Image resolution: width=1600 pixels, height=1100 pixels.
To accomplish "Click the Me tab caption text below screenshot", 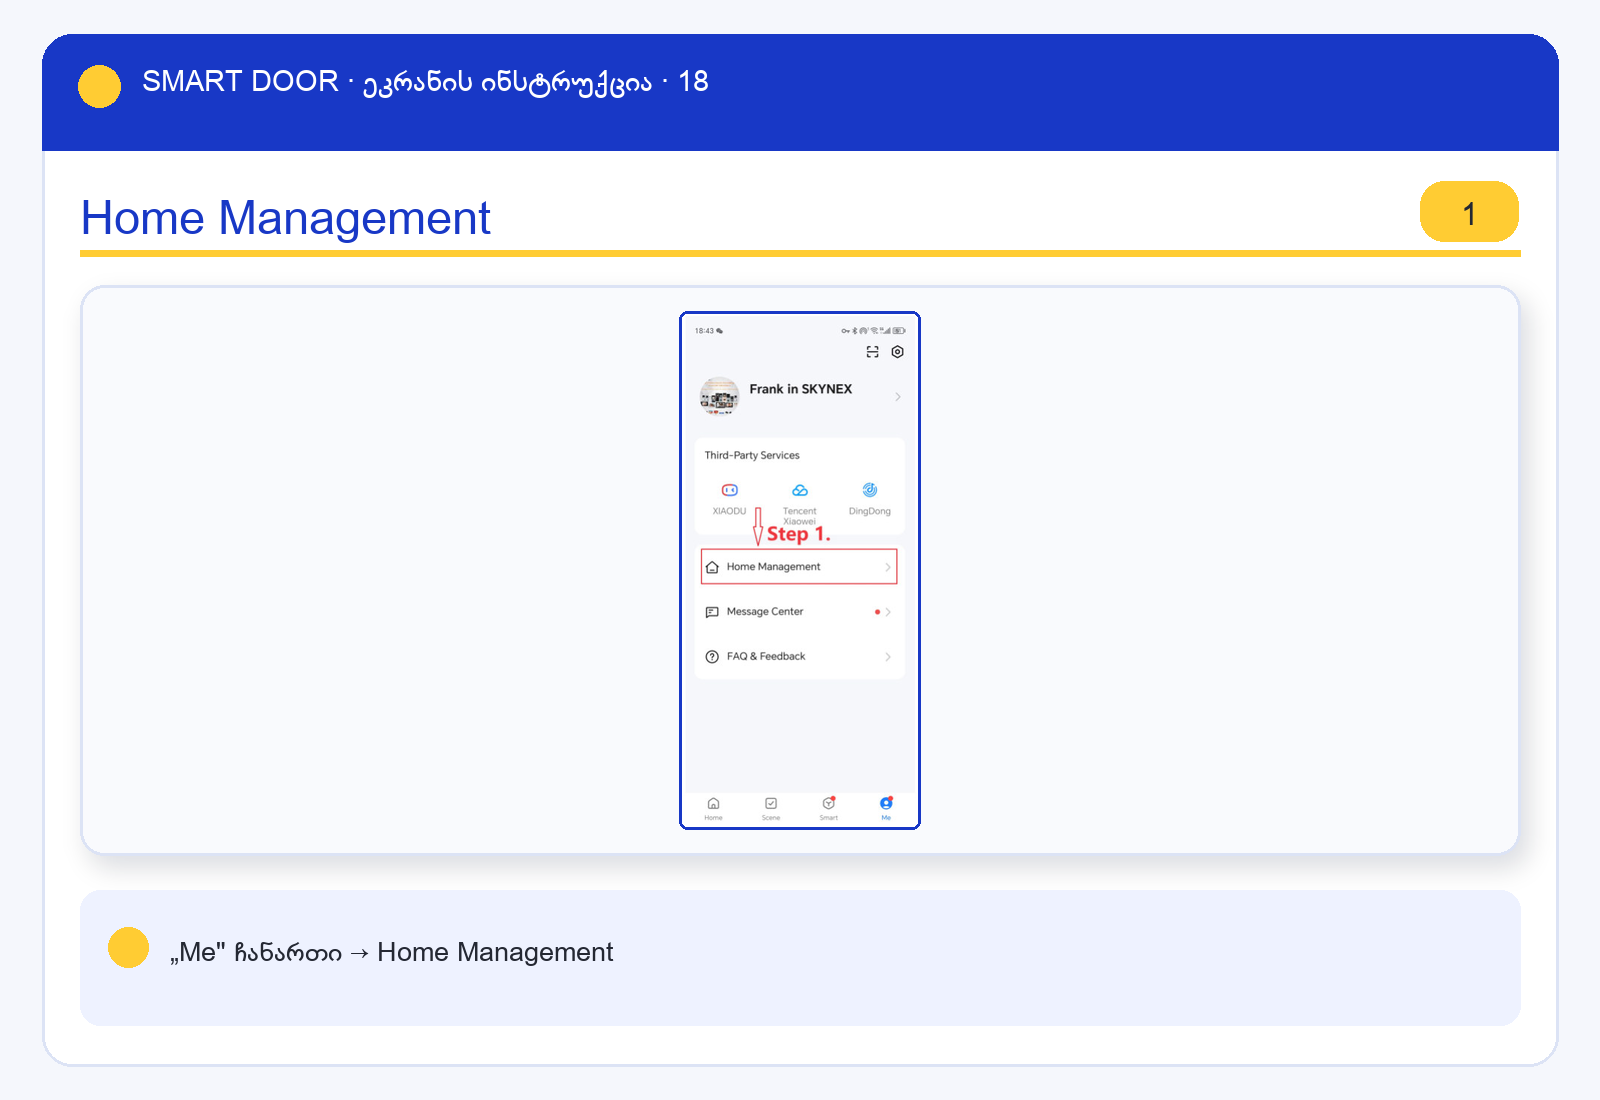I will [x=391, y=952].
